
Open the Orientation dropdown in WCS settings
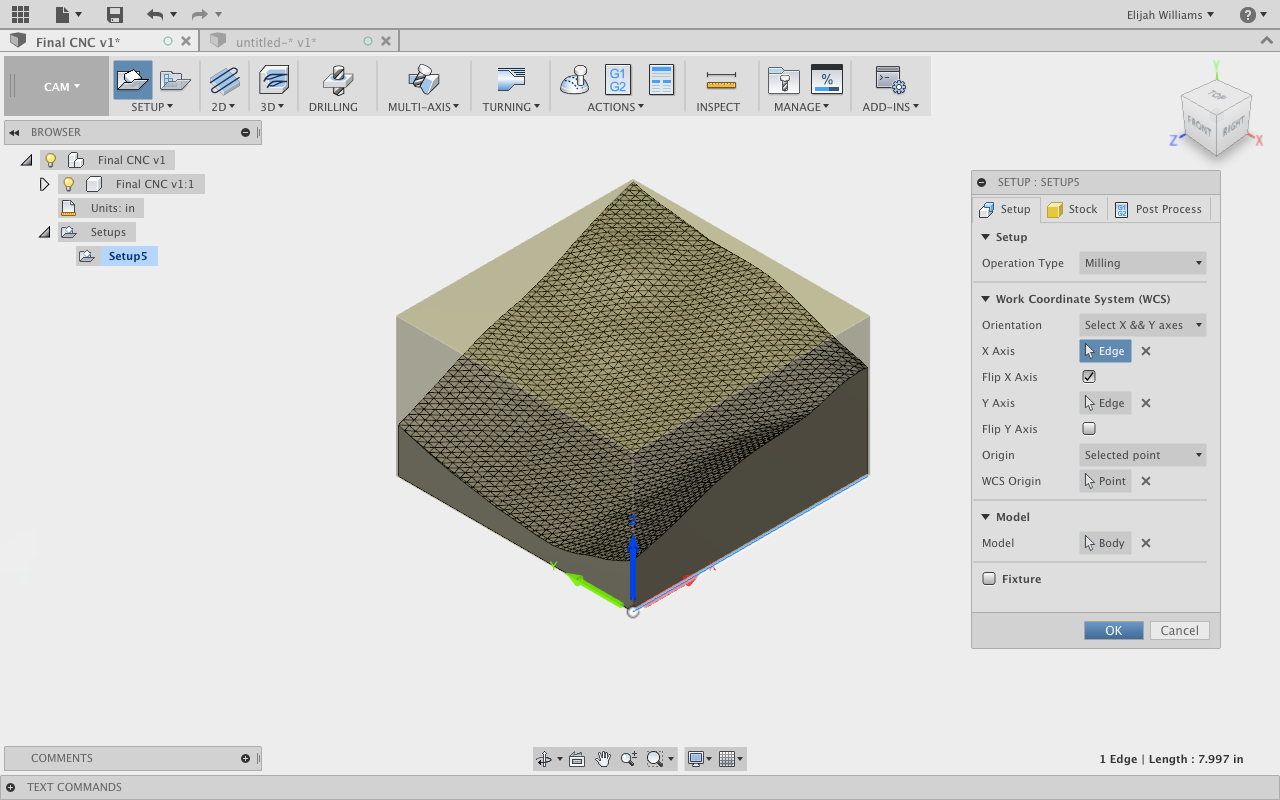pos(1142,324)
